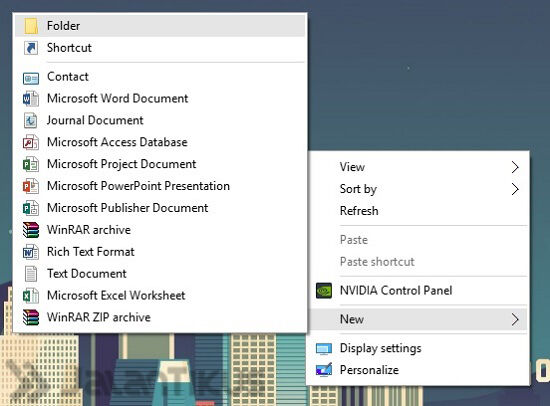The image size is (550, 406).
Task: Choose Rich Text Format entry
Action: point(160,252)
